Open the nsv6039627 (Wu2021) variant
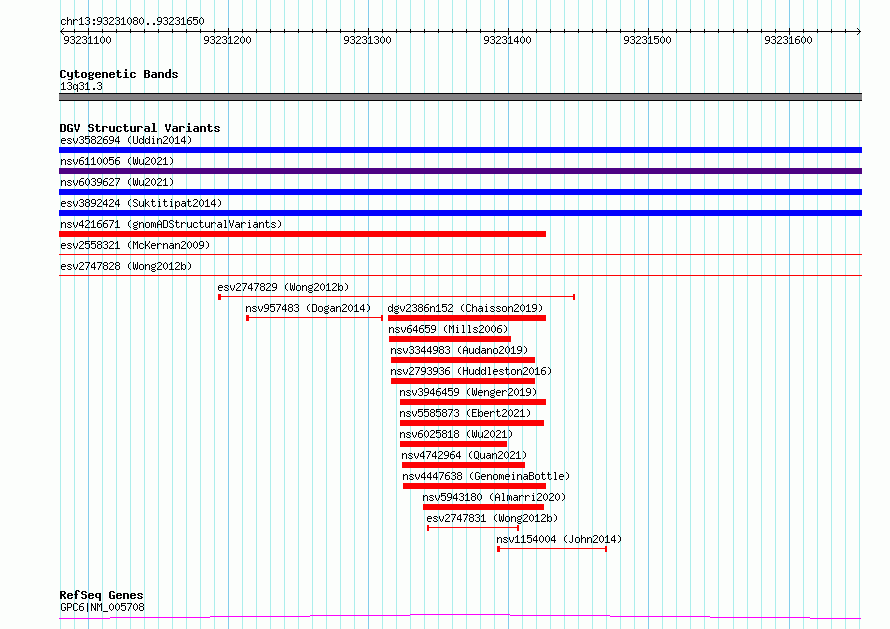The width and height of the screenshot is (890, 629). pyautogui.click(x=460, y=192)
